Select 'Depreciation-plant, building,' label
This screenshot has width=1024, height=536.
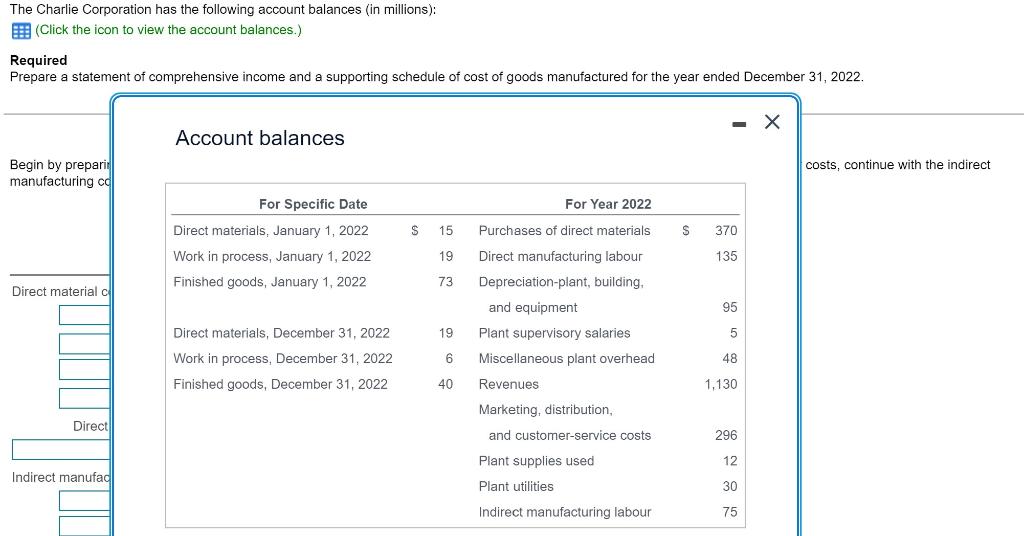tap(561, 281)
